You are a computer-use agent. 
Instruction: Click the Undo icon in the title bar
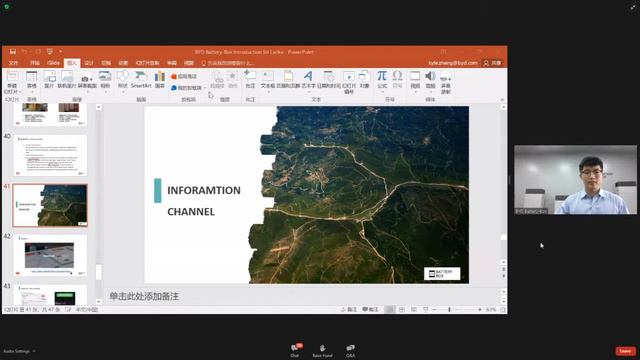[x=24, y=51]
